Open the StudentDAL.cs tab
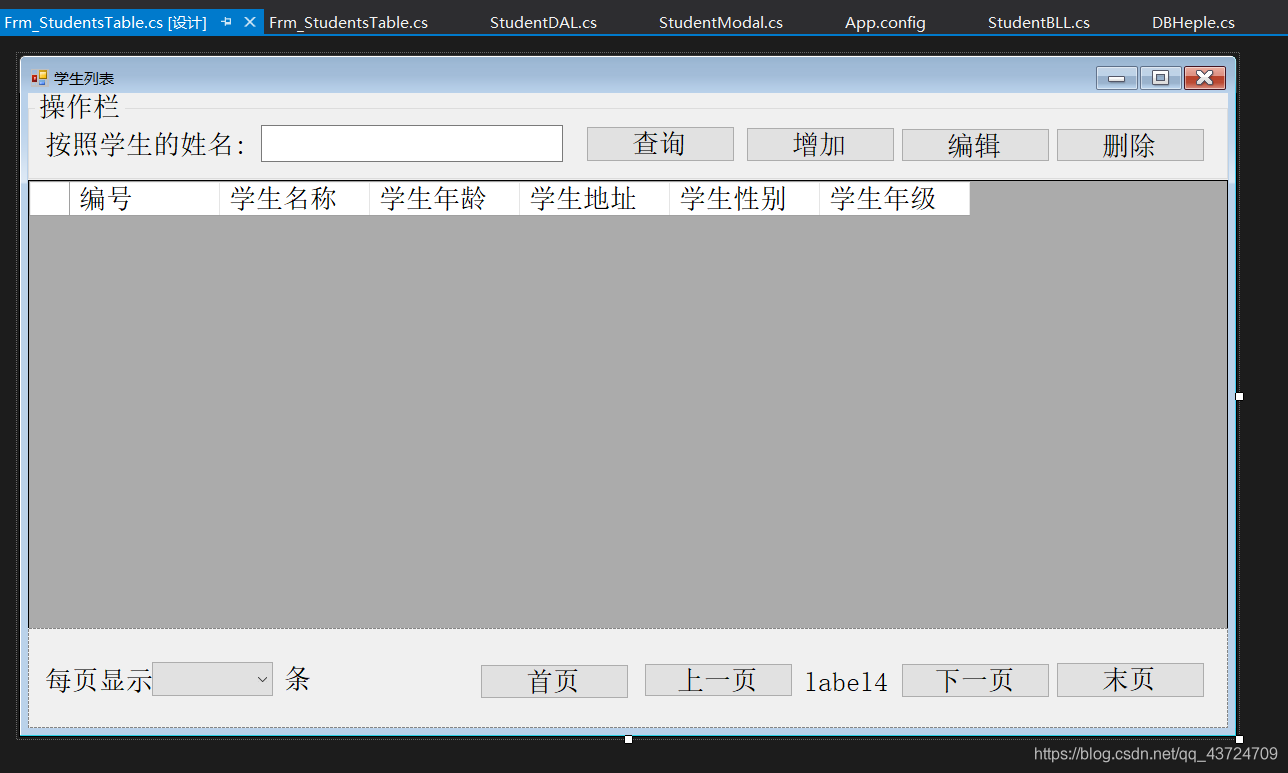1288x773 pixels. [x=543, y=22]
